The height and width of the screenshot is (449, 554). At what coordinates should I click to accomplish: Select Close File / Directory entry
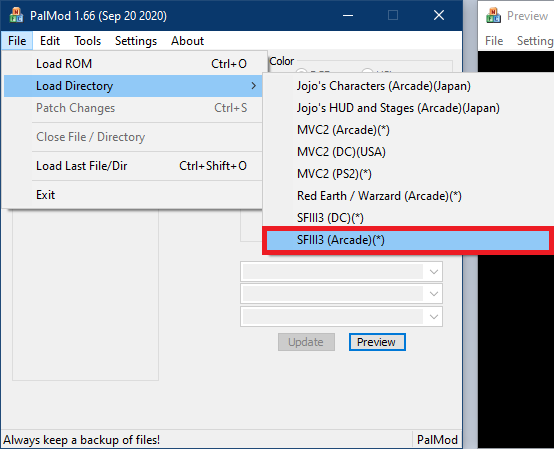coord(133,137)
